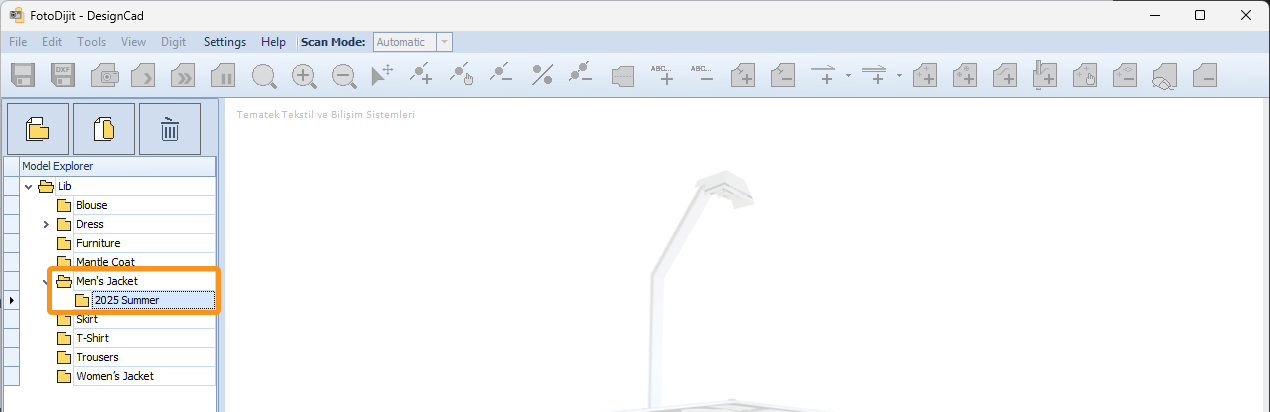Click the trash can delete button
The height and width of the screenshot is (412, 1270).
tap(170, 129)
